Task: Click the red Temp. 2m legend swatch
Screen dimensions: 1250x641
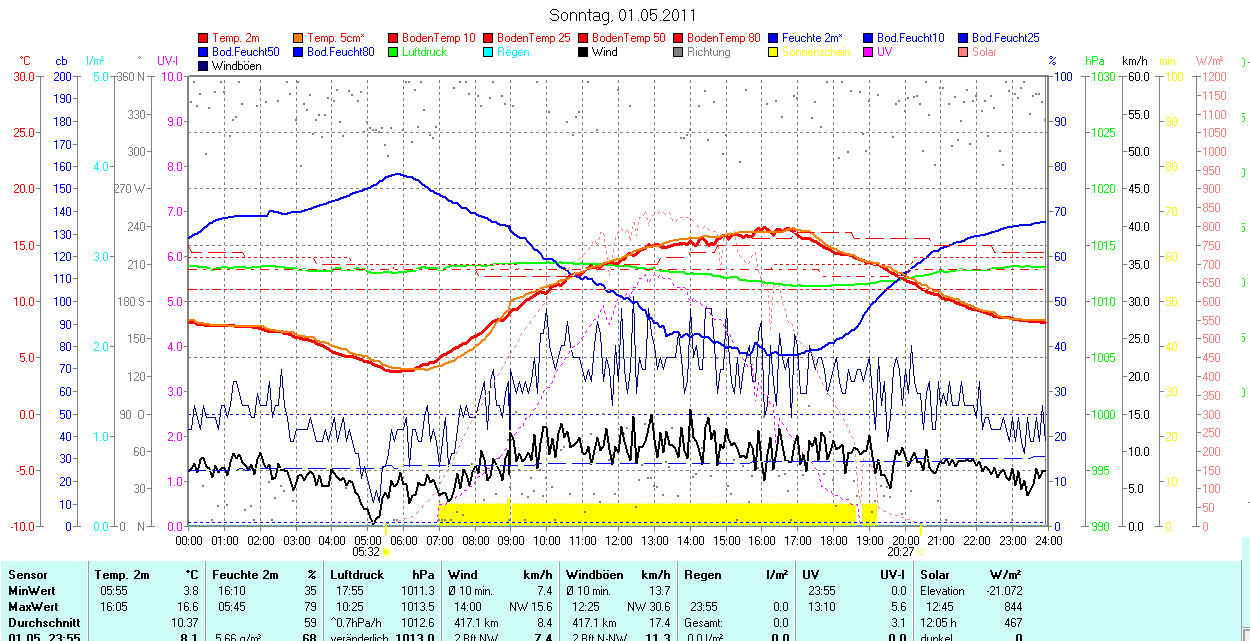Action: [204, 38]
